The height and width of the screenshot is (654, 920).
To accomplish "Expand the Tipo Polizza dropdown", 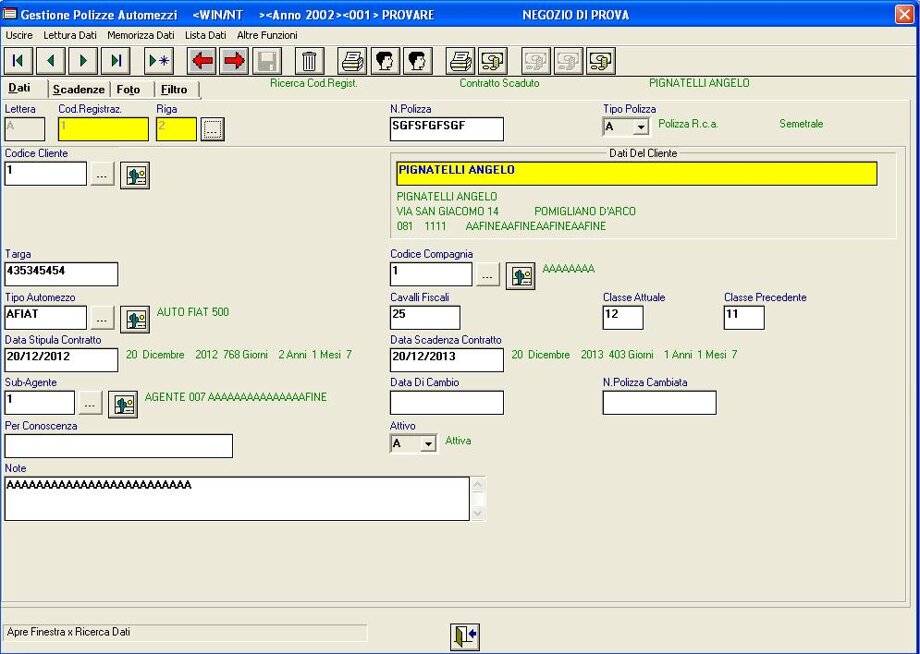I will coord(641,127).
